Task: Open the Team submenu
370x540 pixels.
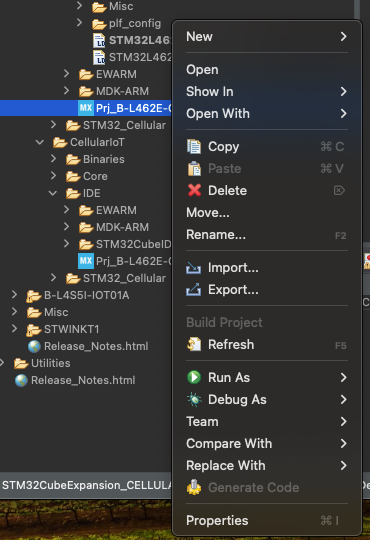Action: (267, 422)
